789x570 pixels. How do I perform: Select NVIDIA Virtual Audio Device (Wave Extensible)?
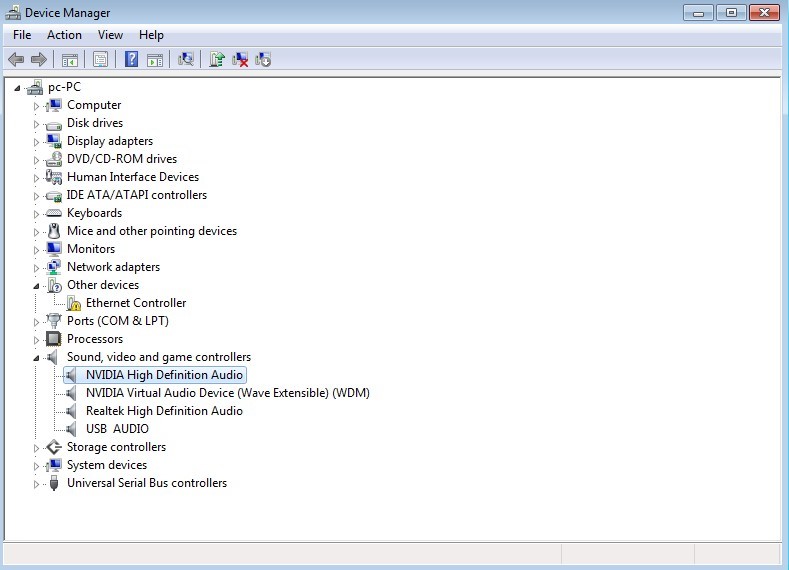tap(227, 393)
